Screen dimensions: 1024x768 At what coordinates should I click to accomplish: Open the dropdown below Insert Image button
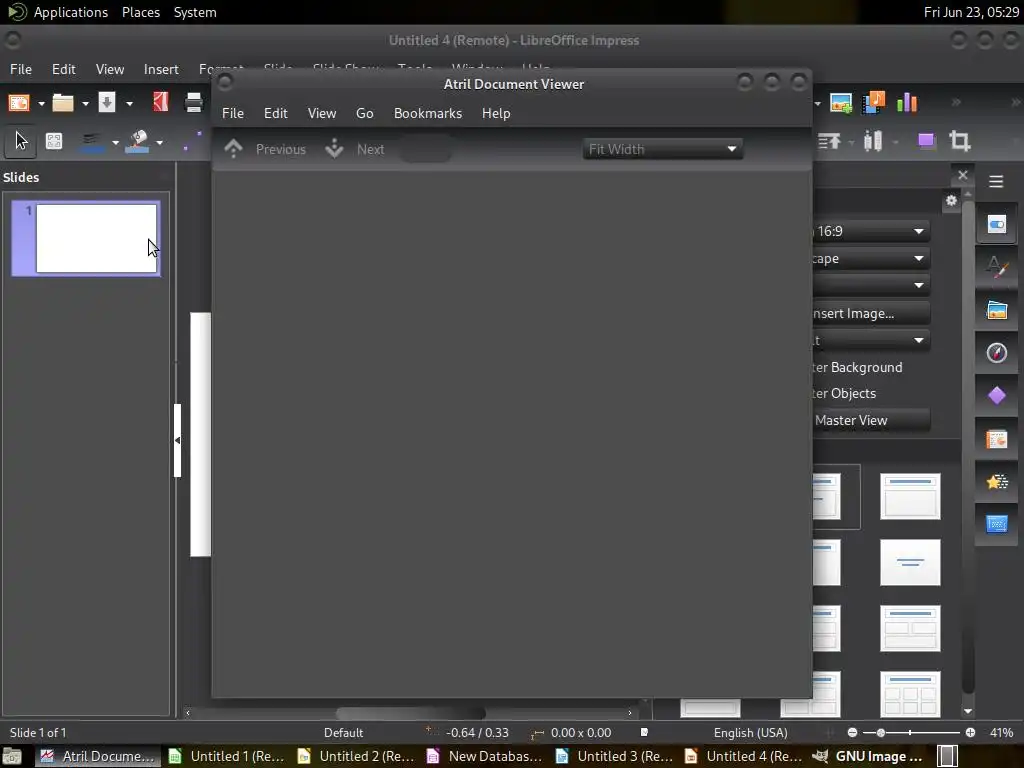pyautogui.click(x=871, y=340)
